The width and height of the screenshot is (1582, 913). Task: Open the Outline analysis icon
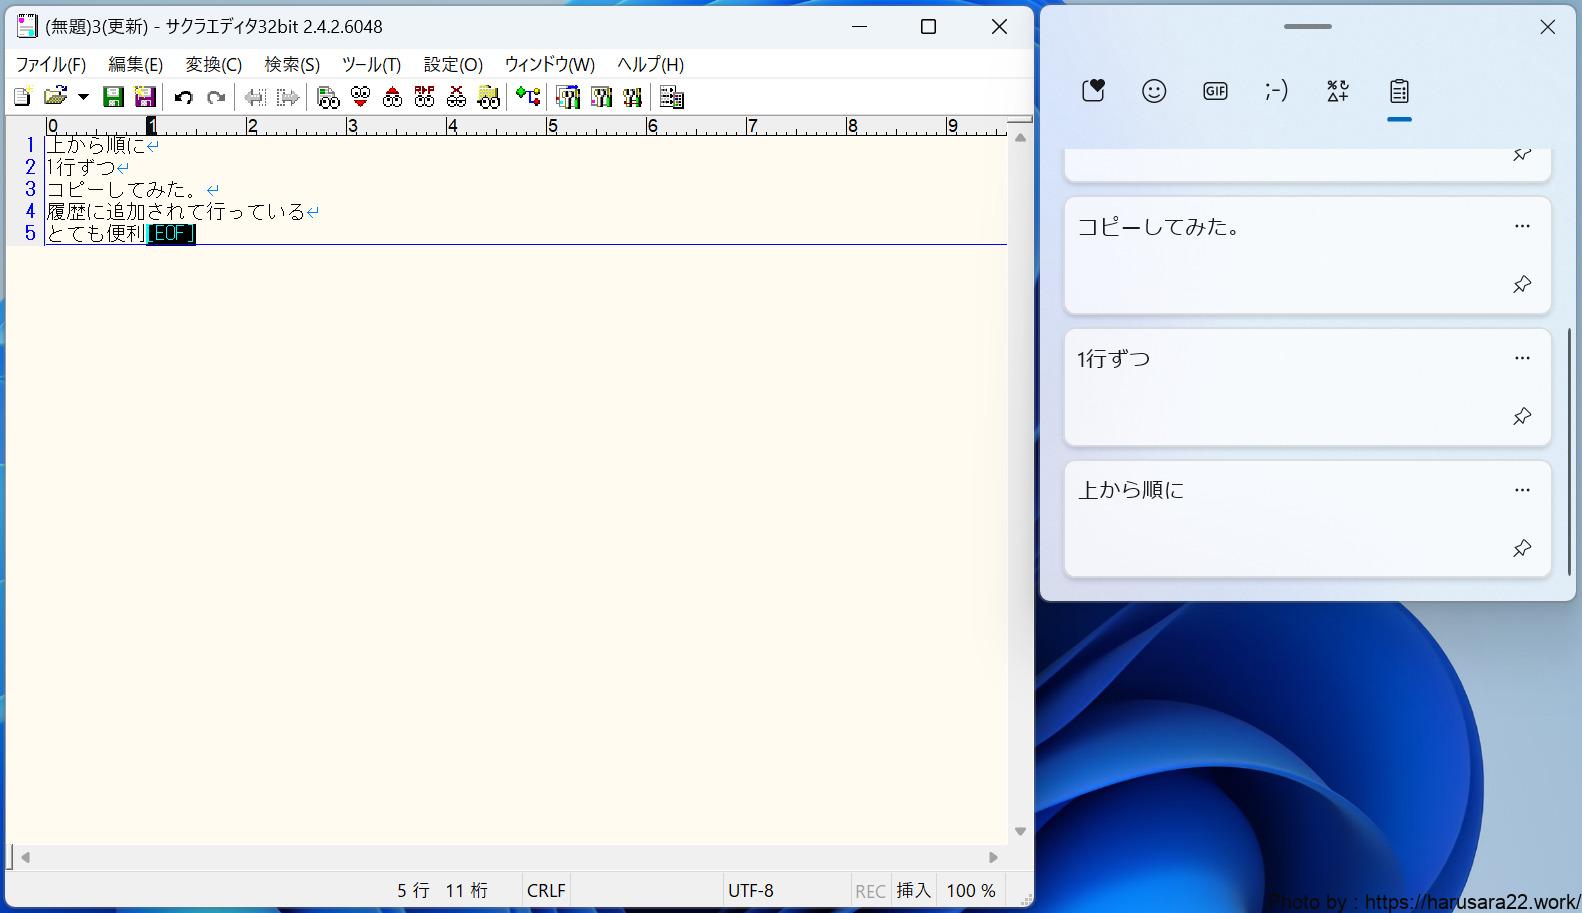pyautogui.click(x=672, y=97)
